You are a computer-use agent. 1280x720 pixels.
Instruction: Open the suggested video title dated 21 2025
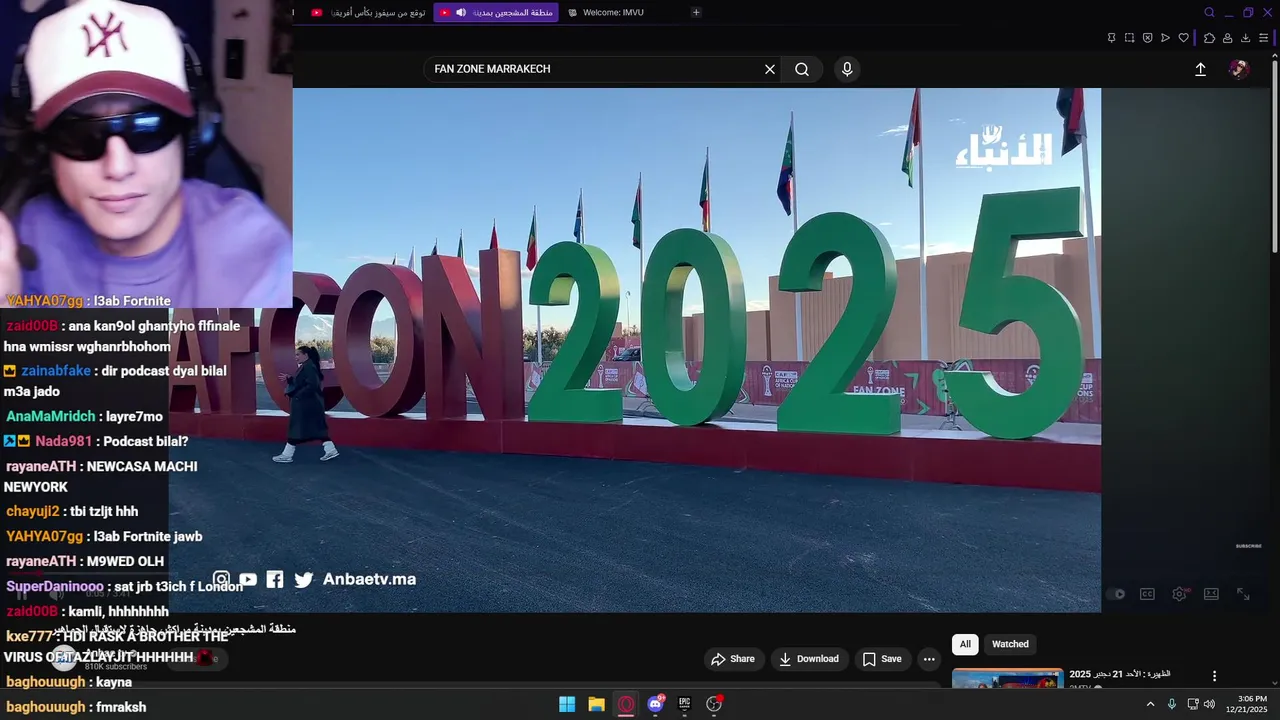pyautogui.click(x=1120, y=674)
